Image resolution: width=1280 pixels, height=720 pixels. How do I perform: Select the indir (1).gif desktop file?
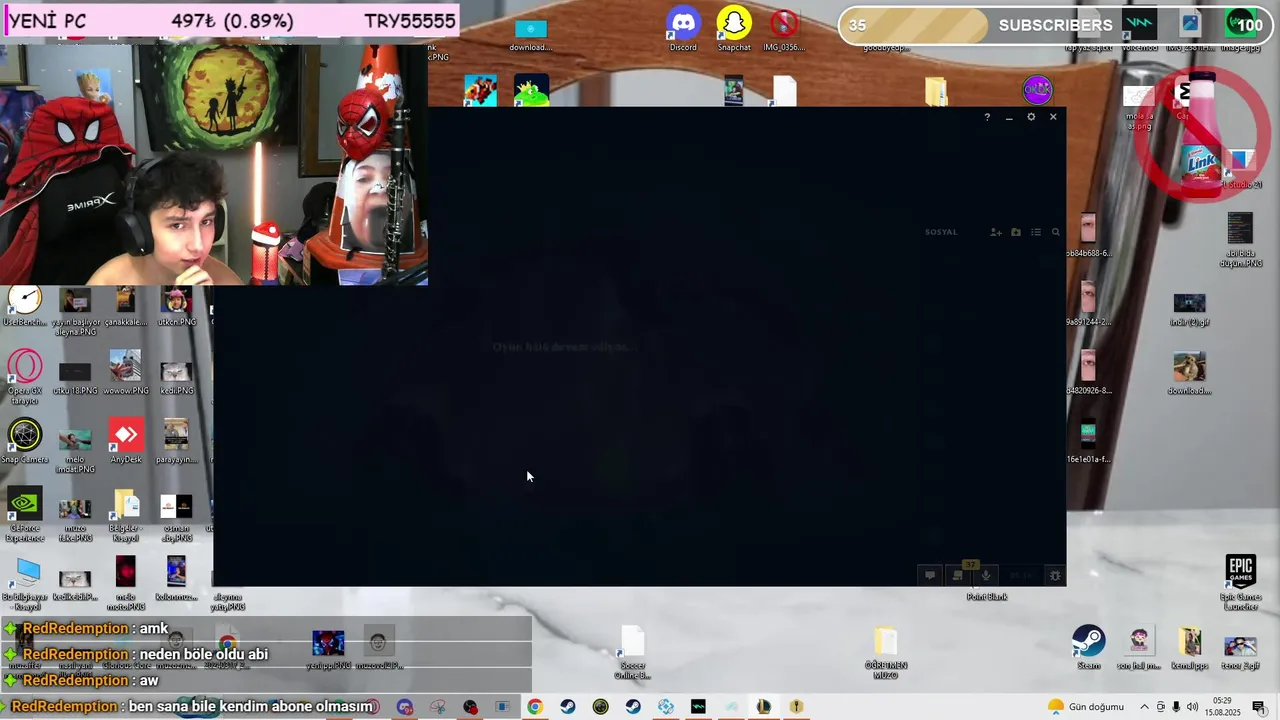tap(1190, 310)
